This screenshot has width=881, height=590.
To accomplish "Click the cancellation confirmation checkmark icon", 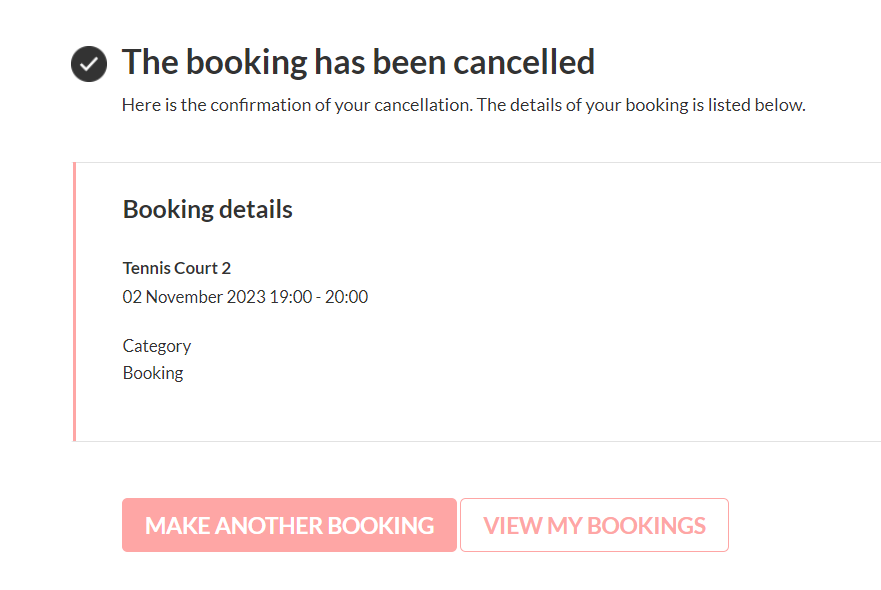I will point(89,64).
